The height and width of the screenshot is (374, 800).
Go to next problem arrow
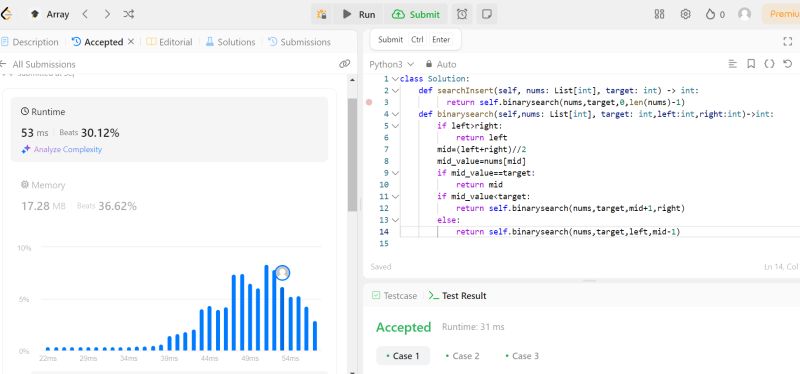coord(107,14)
